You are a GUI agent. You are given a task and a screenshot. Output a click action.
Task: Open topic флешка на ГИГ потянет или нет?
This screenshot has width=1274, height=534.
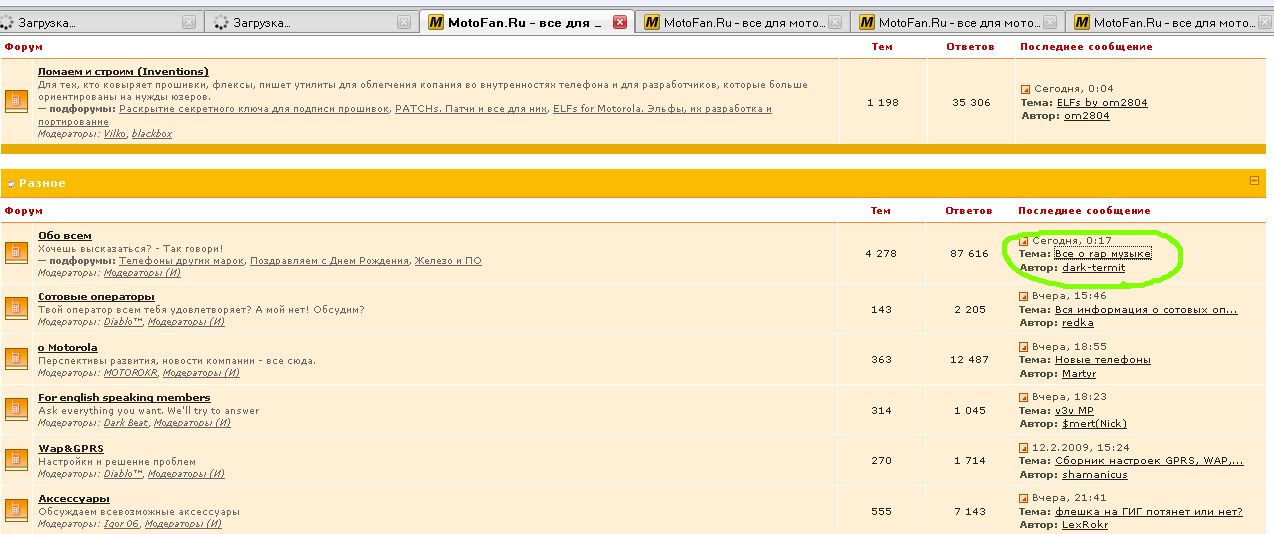pos(1149,512)
